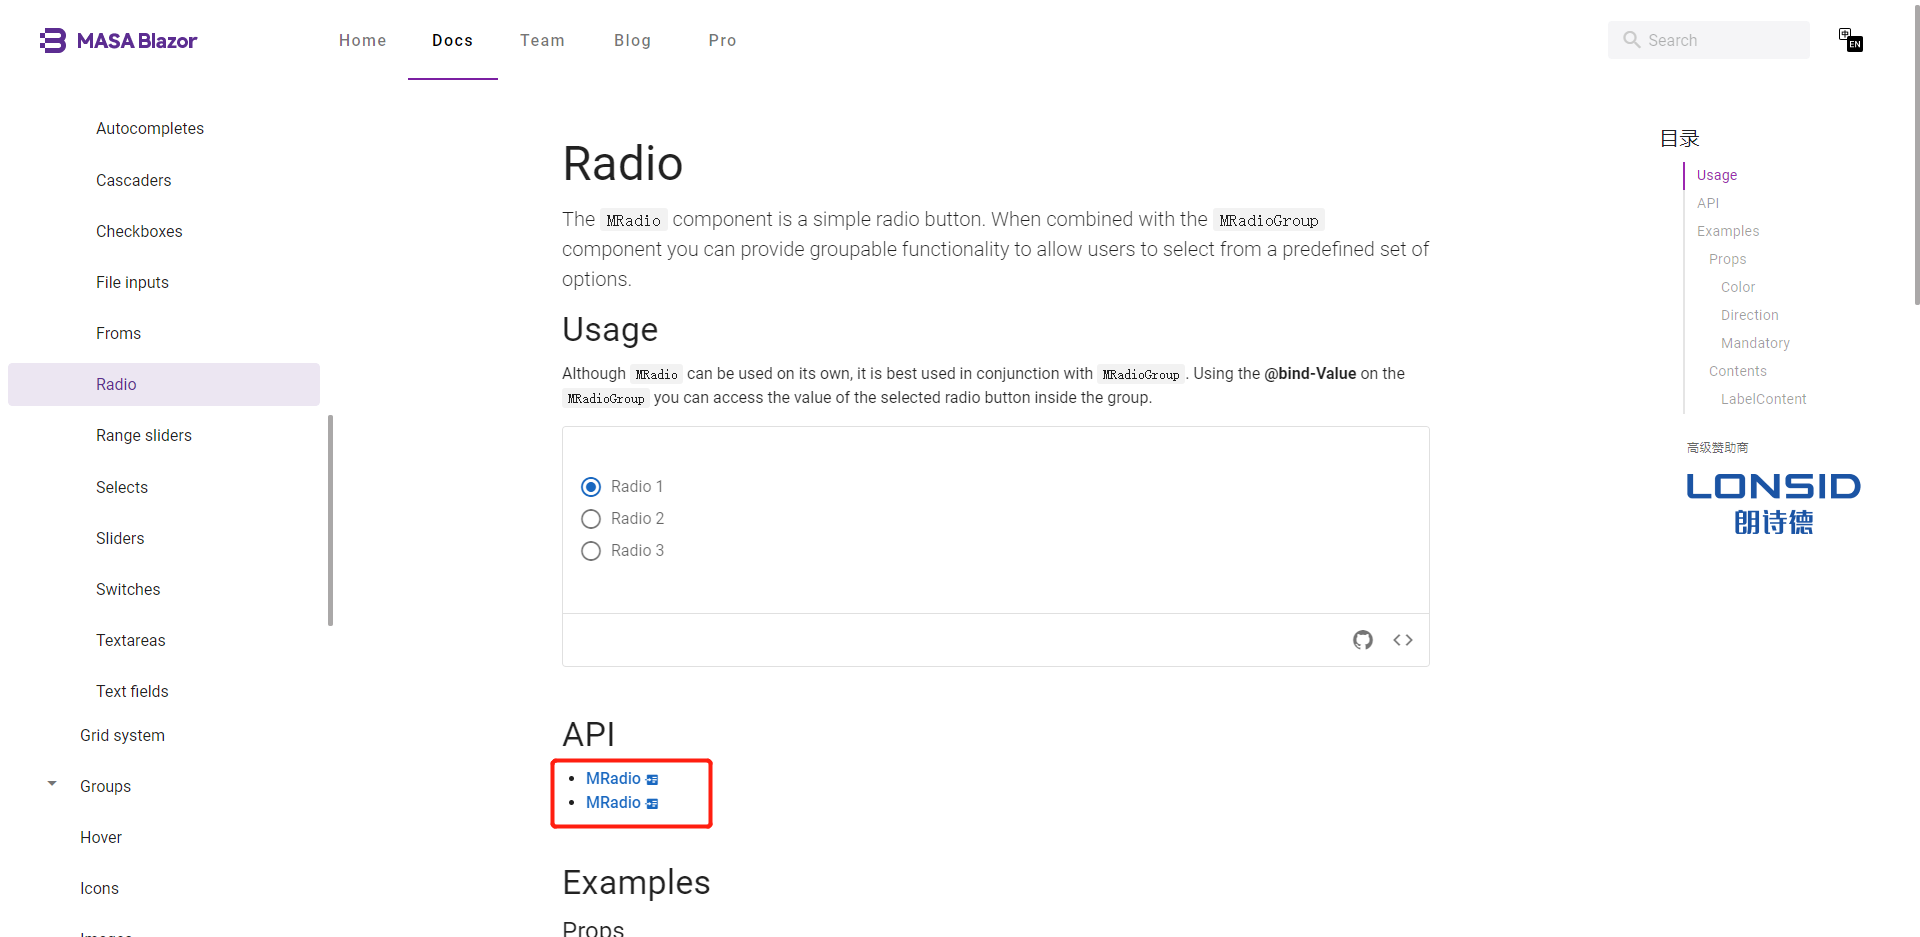Jump to Contents in the table of contents
Screen dimensions: 1920x937
(x=1737, y=371)
